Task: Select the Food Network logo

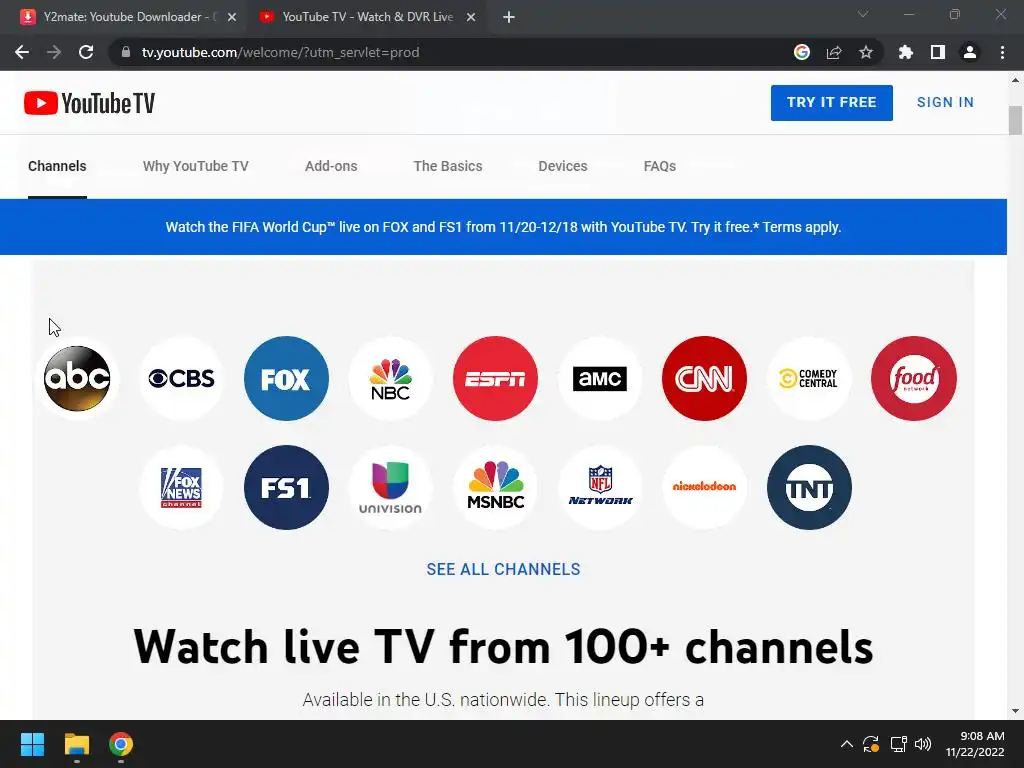Action: pos(914,379)
